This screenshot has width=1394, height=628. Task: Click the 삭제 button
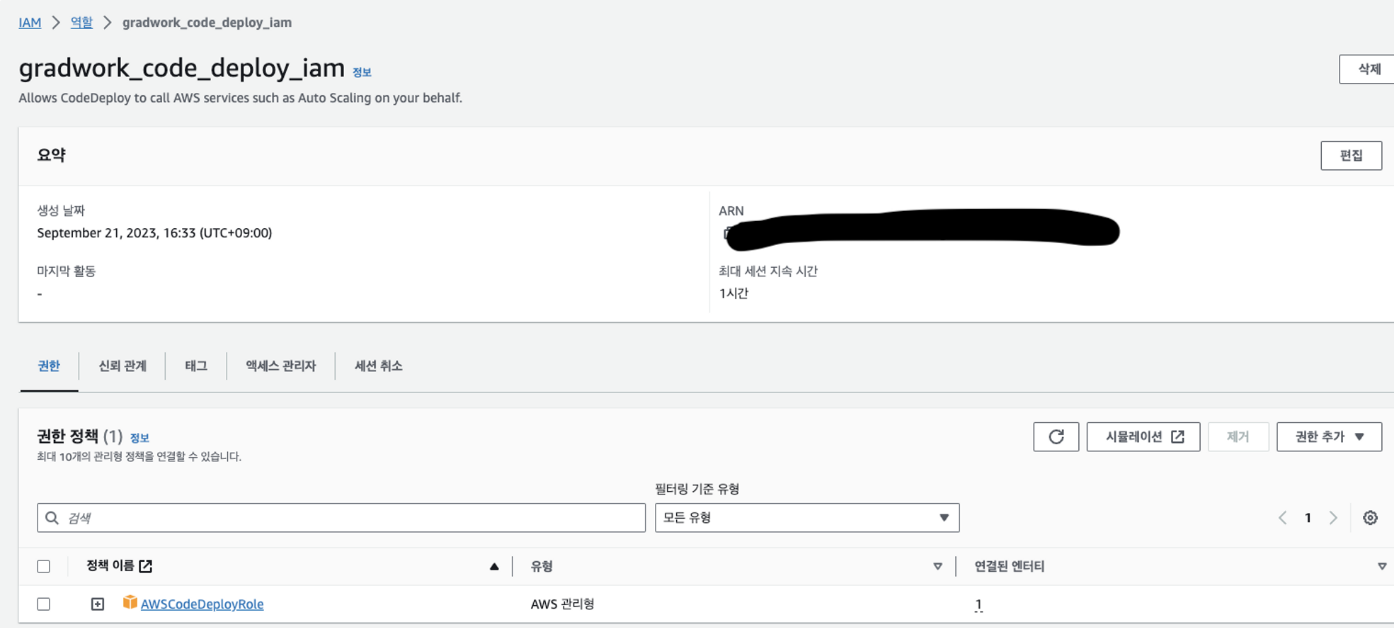click(1367, 69)
